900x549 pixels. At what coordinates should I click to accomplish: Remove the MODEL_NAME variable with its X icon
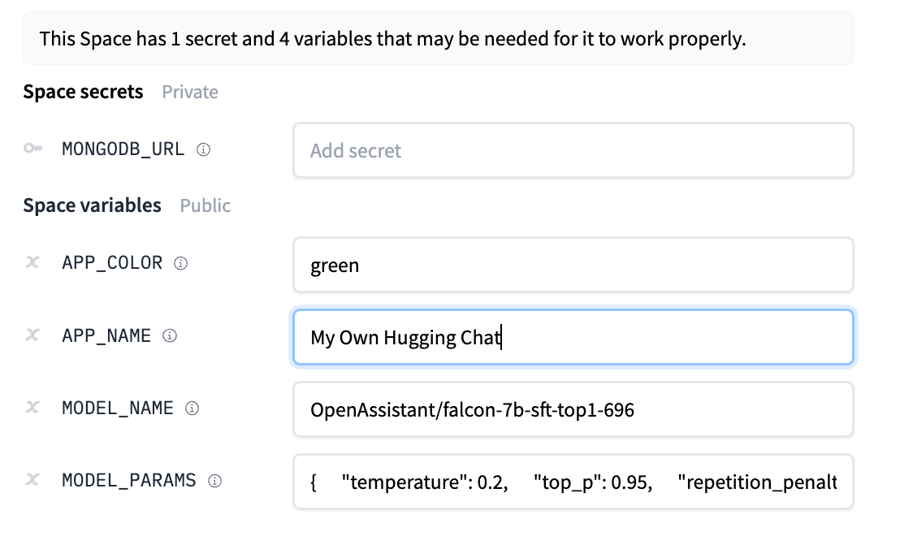point(33,408)
